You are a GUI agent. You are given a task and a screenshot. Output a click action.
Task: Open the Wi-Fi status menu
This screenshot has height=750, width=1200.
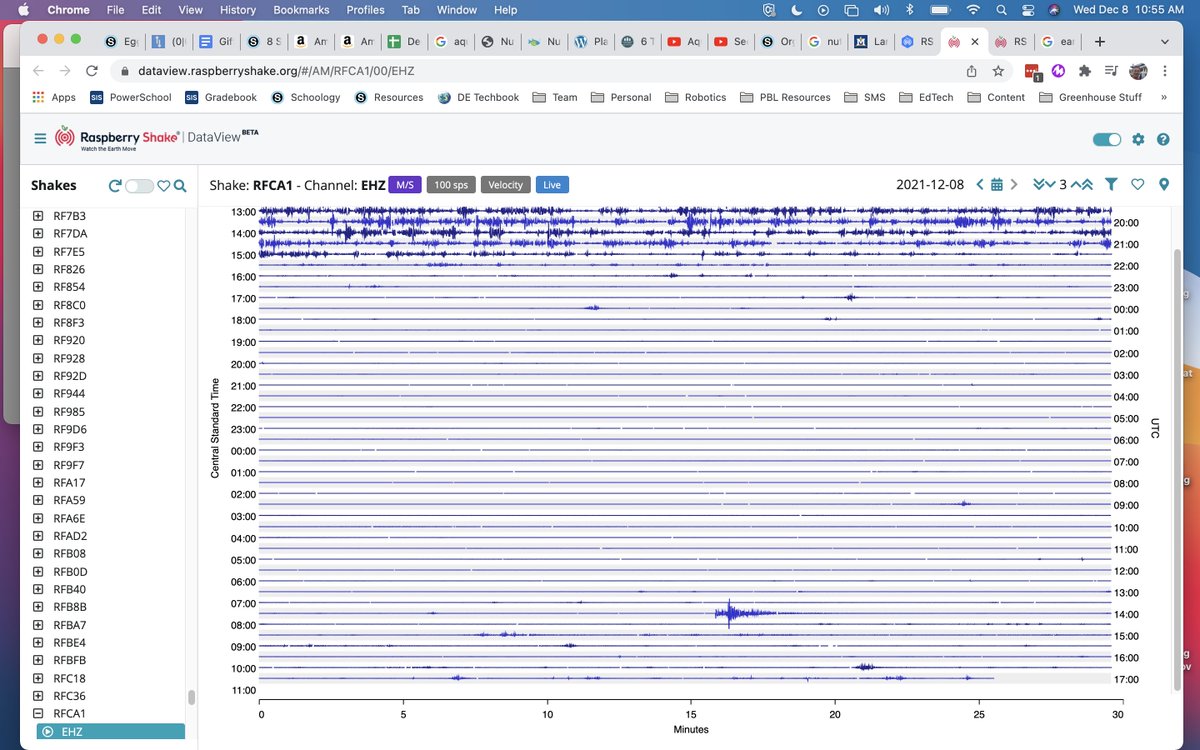pyautogui.click(x=972, y=10)
